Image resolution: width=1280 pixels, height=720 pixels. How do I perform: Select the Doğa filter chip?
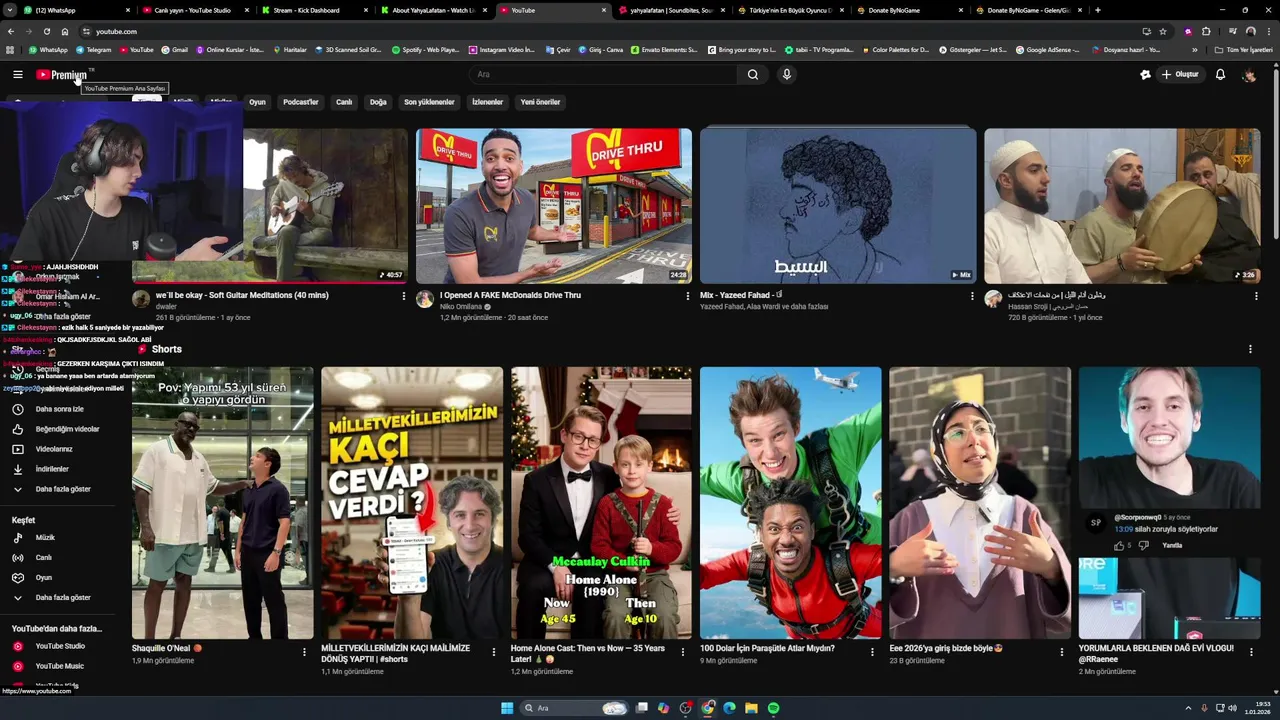[x=378, y=102]
